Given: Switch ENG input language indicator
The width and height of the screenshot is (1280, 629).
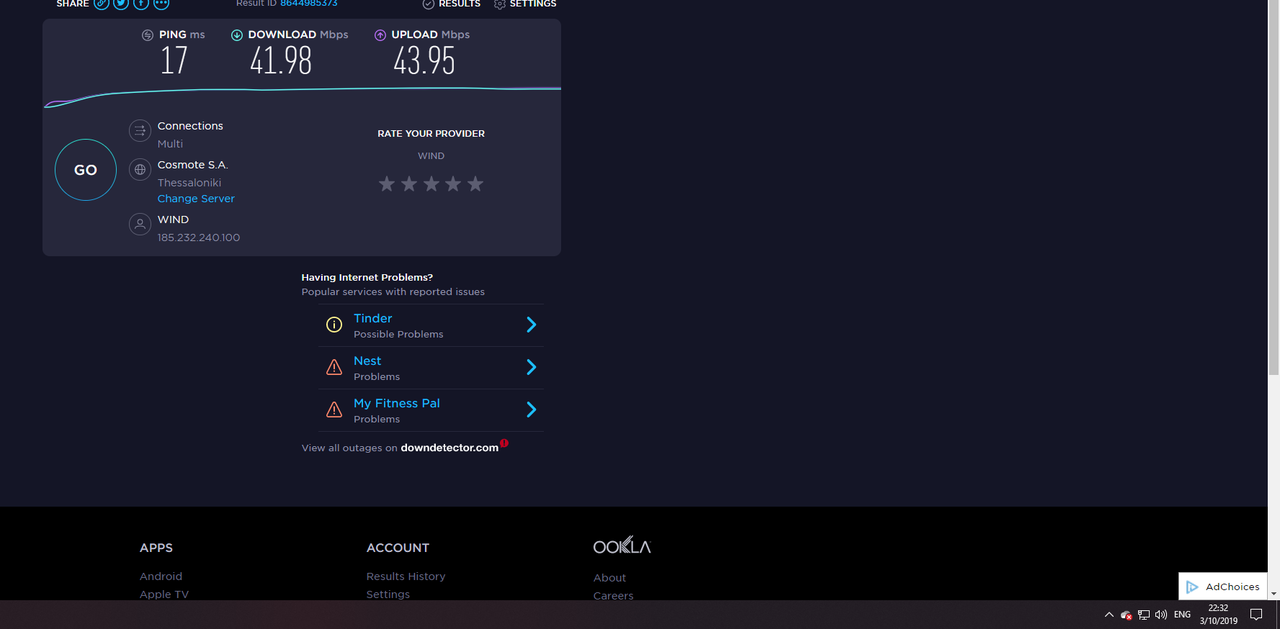Looking at the screenshot, I should 1182,615.
